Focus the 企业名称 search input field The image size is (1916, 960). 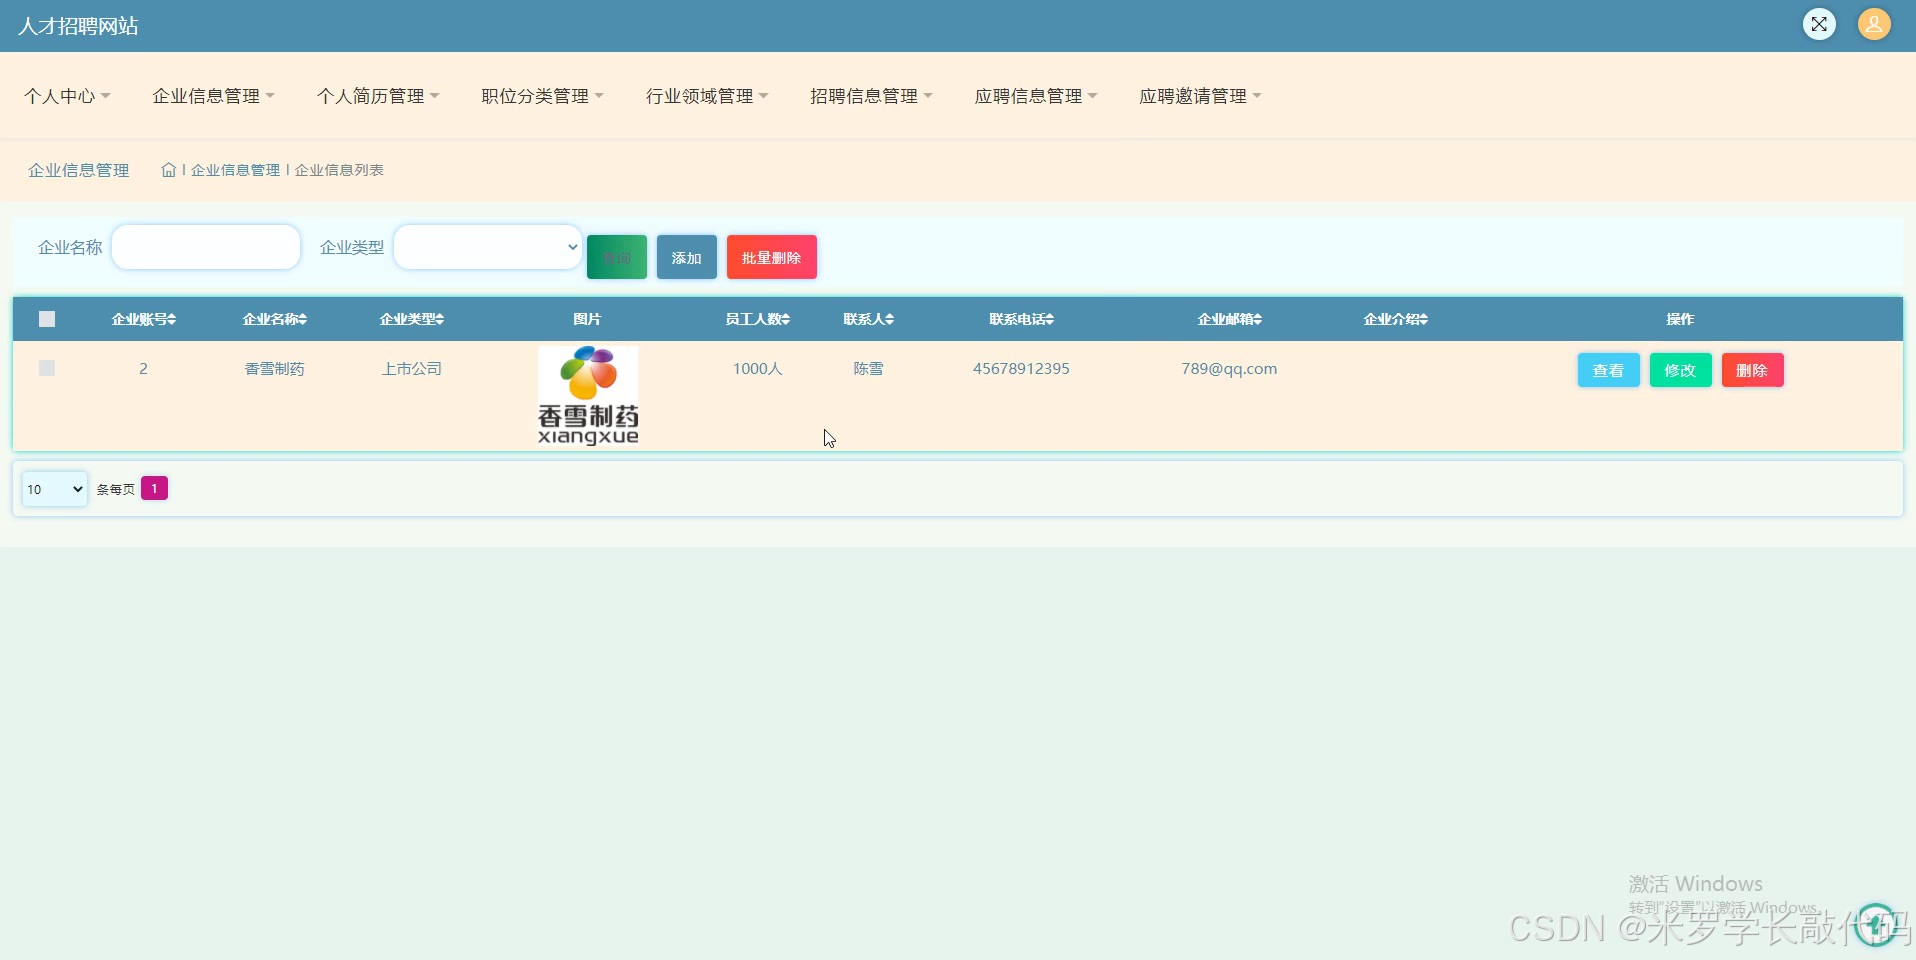[x=206, y=247]
